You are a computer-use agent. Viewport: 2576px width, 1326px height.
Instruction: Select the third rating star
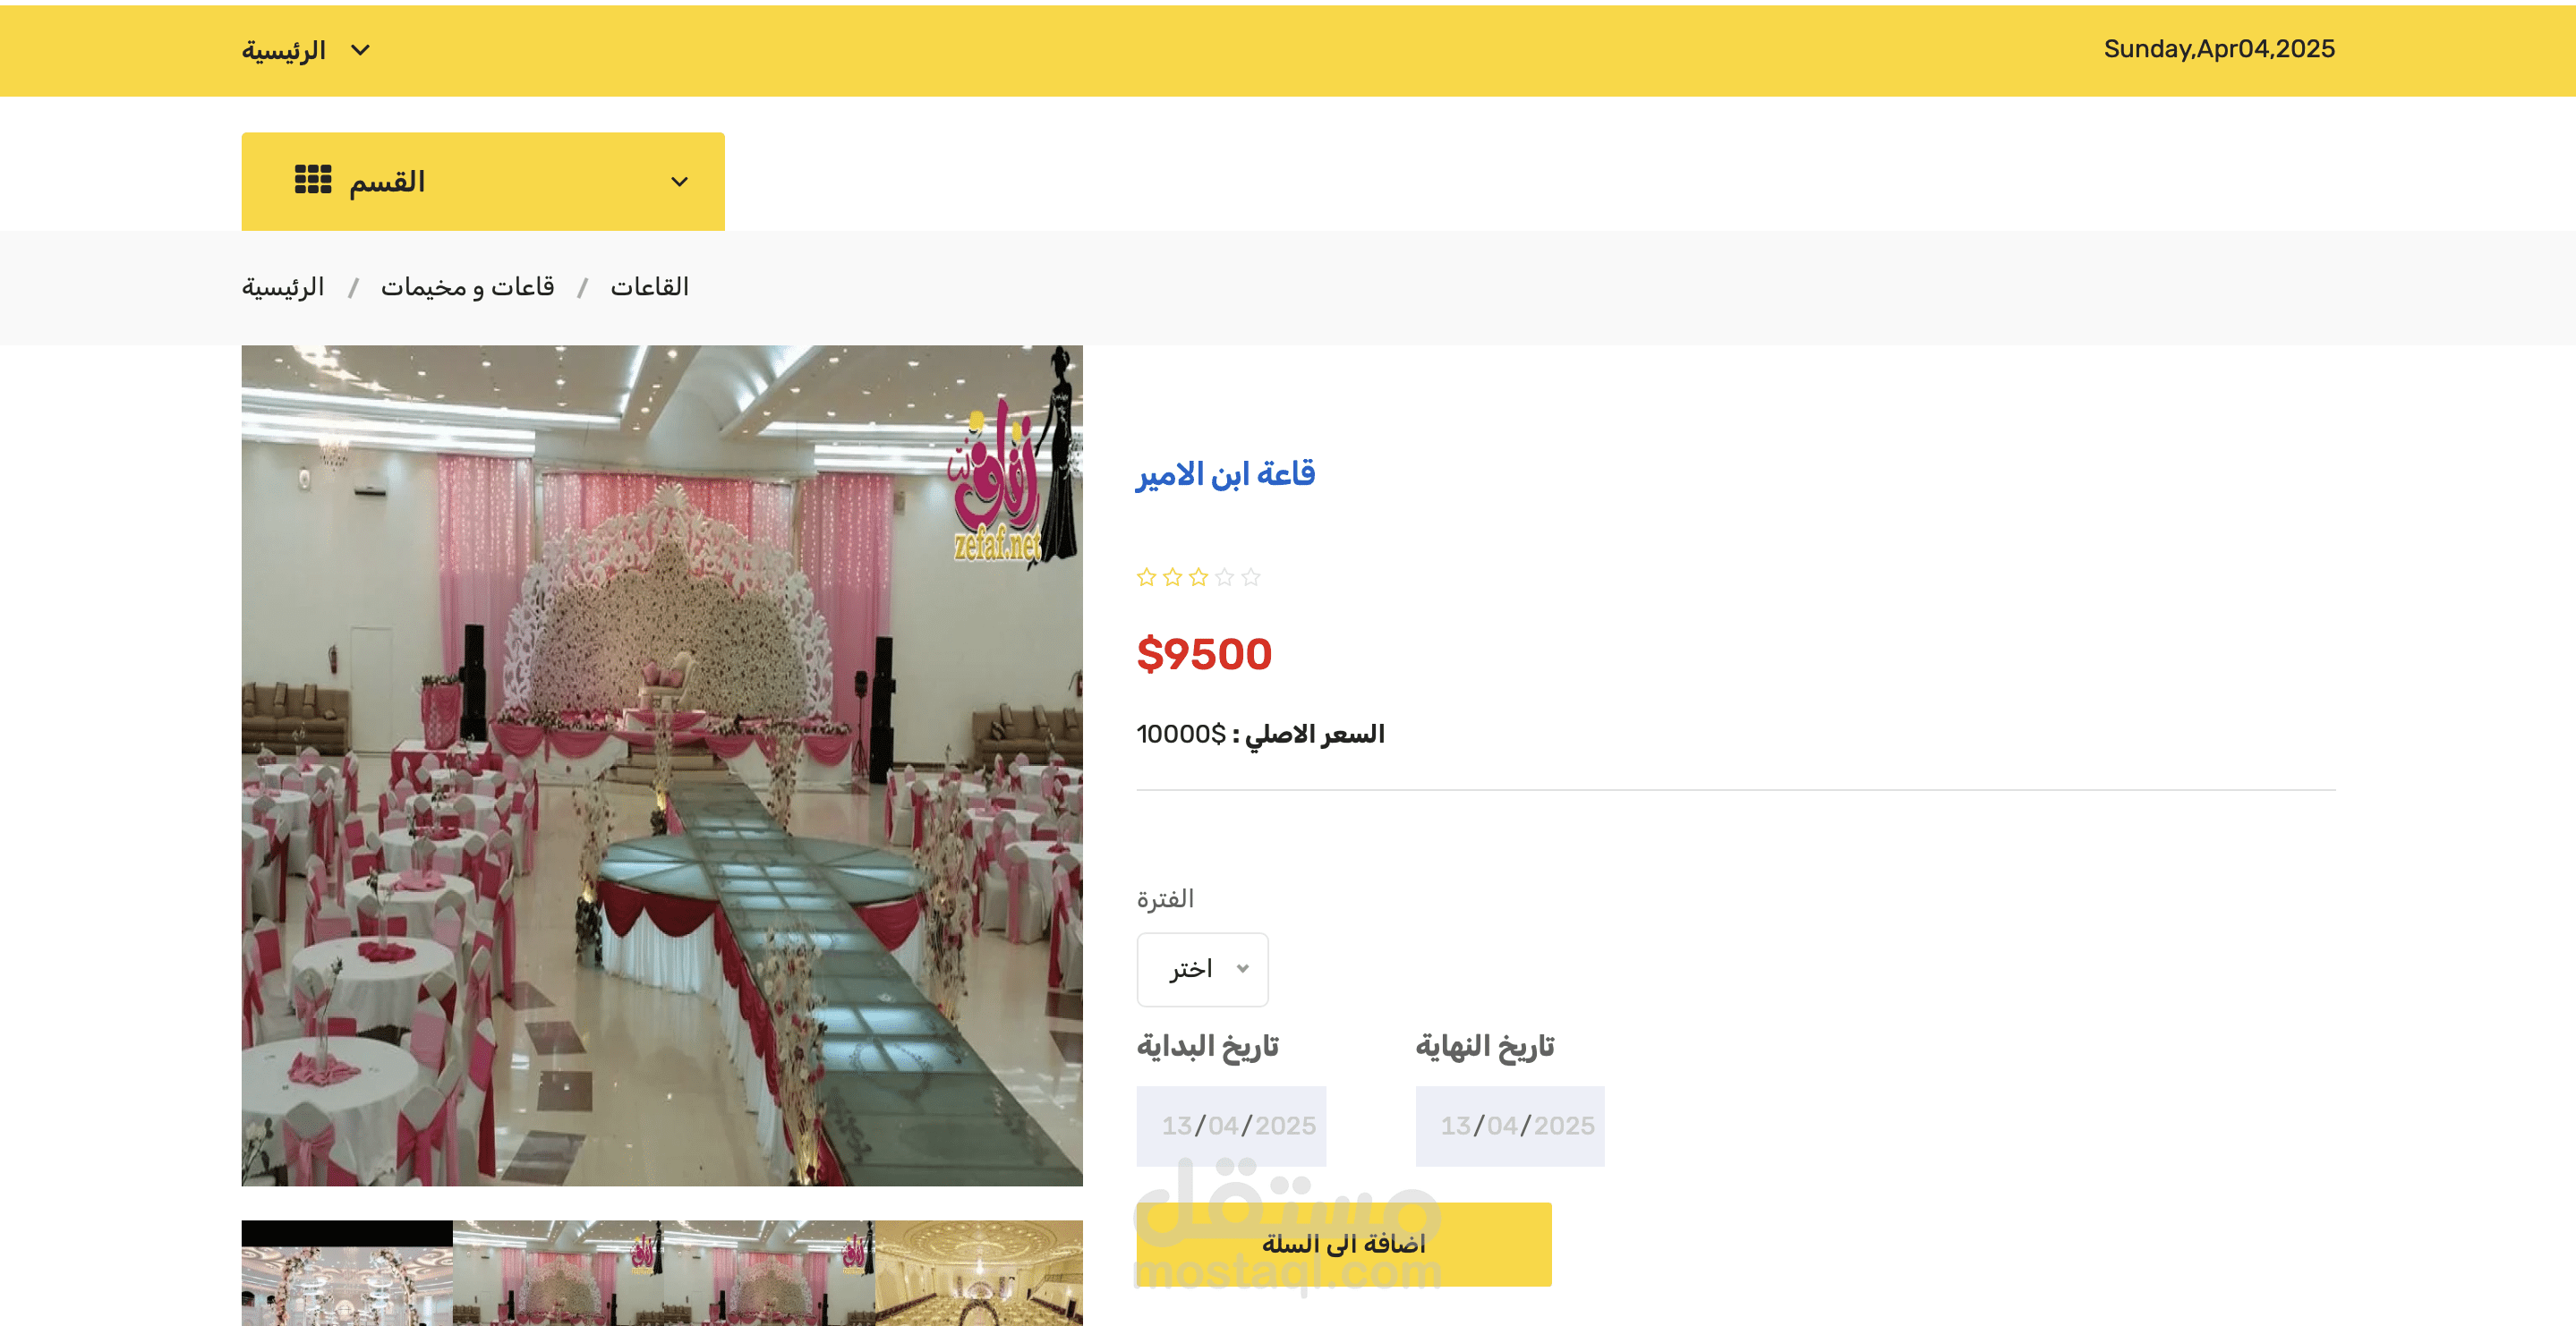click(x=1198, y=577)
